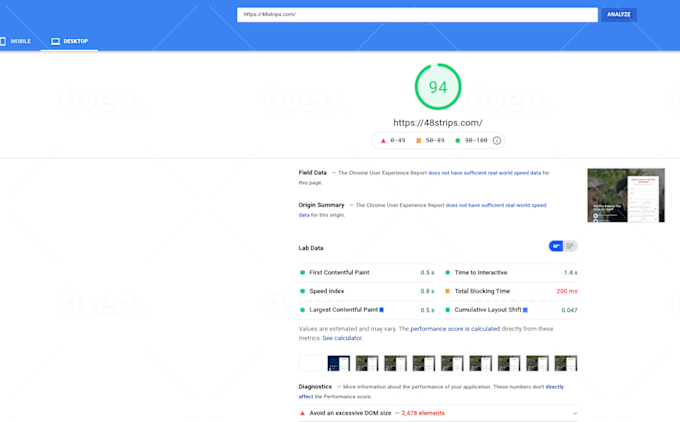Click green dot beside Time to Interactive
The height and width of the screenshot is (422, 680).
448,272
